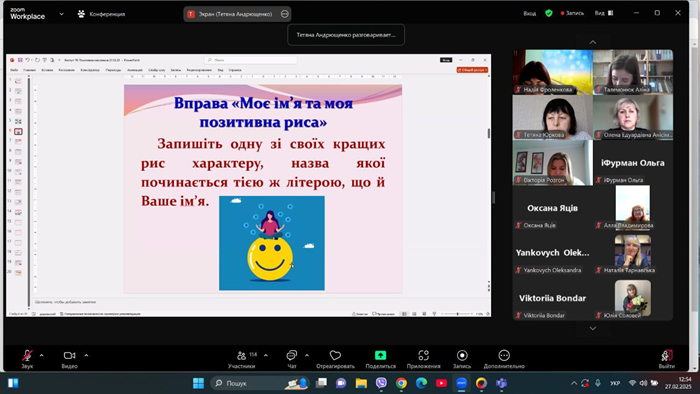Click the Выйти leave meeting button

click(667, 359)
